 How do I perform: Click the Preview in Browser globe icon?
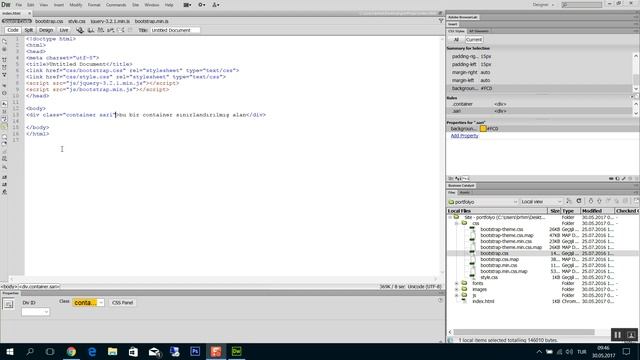tap(80, 30)
